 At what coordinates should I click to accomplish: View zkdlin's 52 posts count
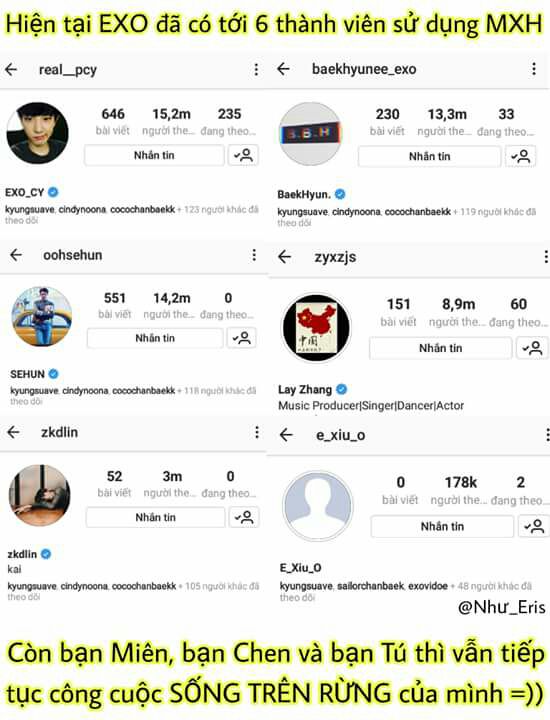coord(114,484)
